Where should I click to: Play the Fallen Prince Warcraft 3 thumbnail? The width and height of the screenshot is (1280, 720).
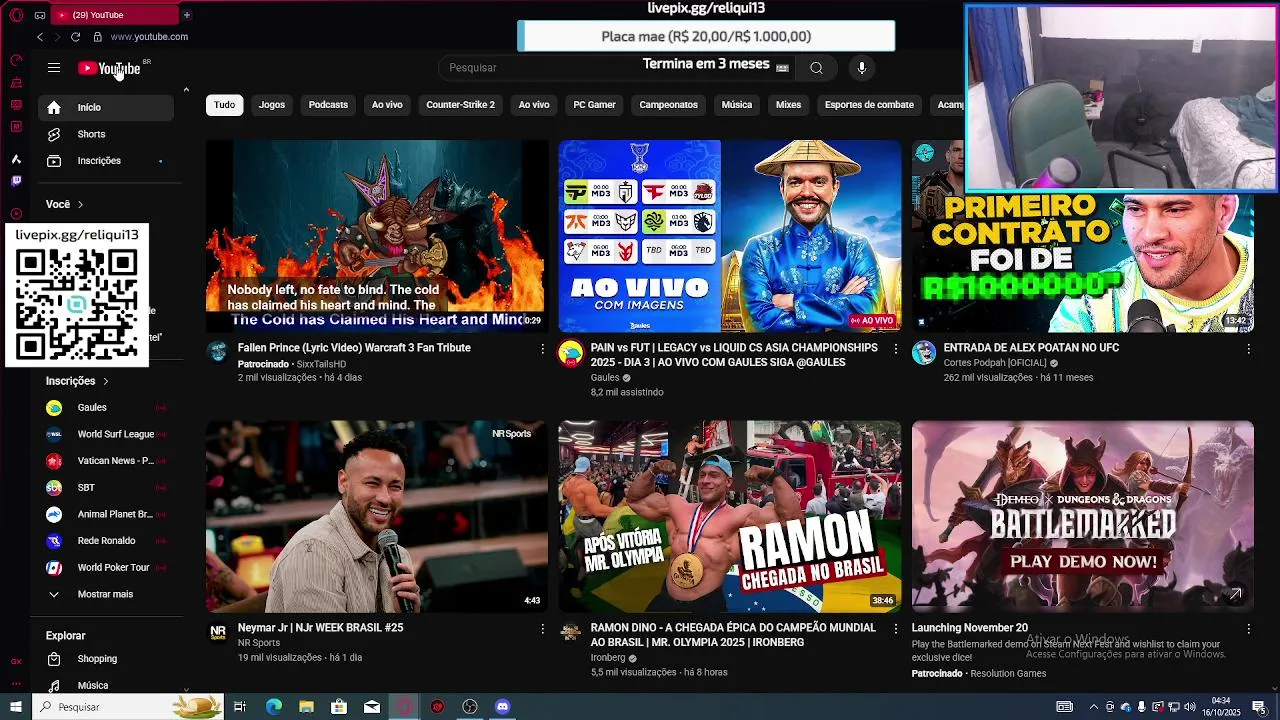377,236
